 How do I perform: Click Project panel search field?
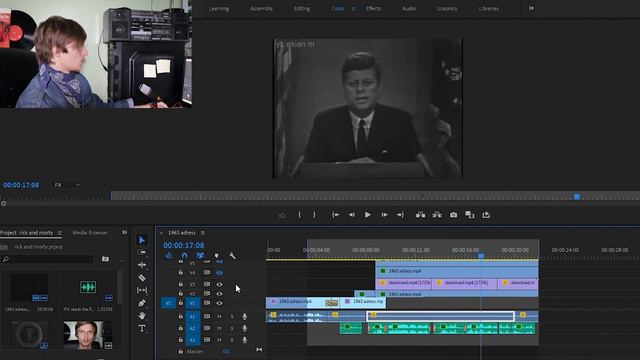point(48,259)
